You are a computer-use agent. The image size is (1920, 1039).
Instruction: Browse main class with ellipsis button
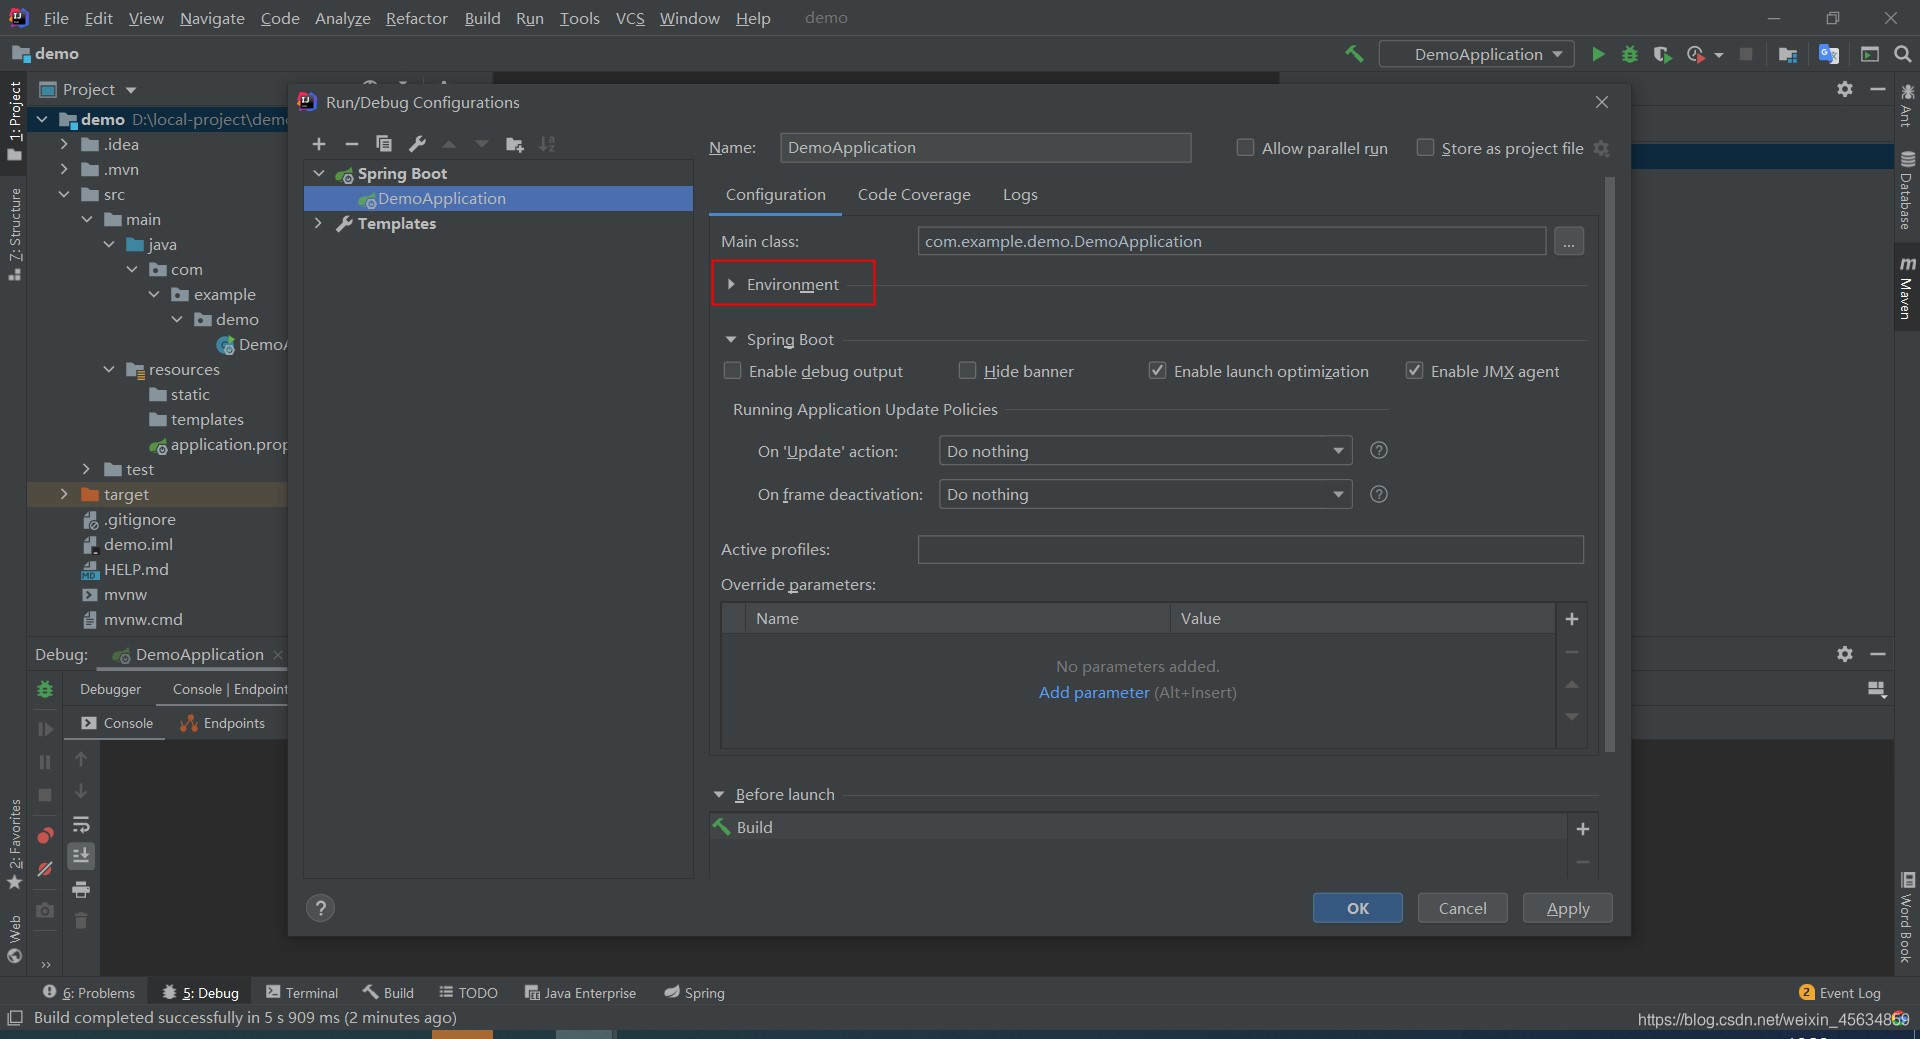(x=1569, y=241)
